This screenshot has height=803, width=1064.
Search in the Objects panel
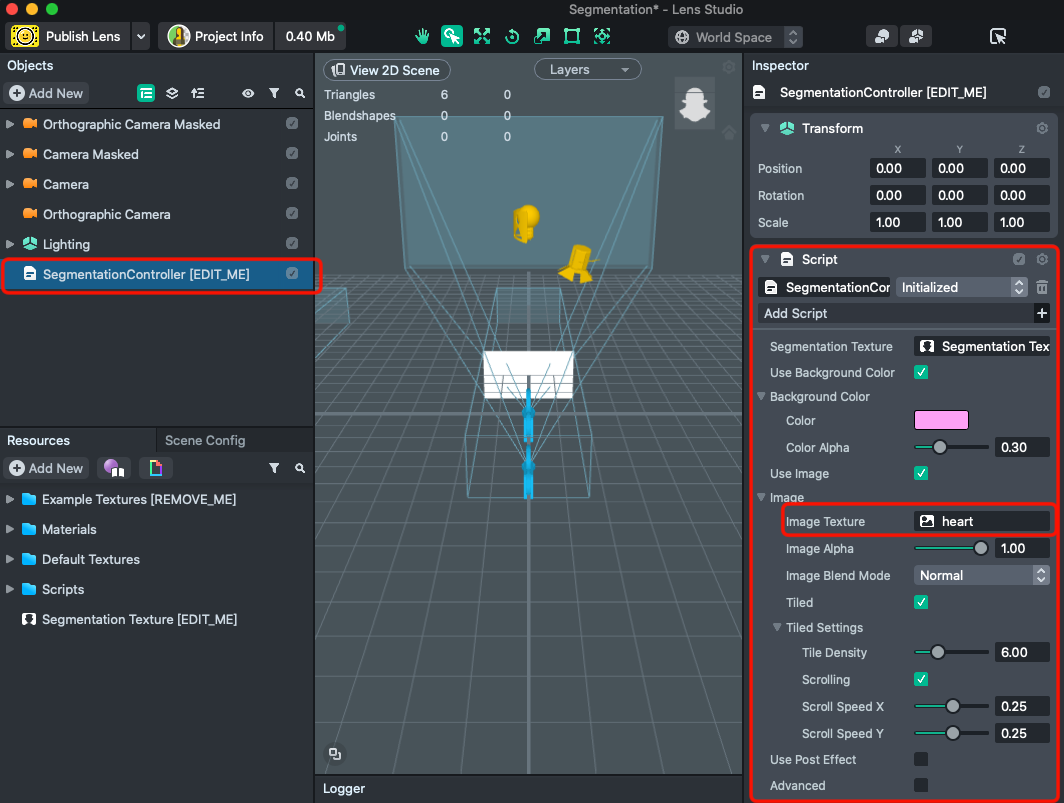(300, 93)
